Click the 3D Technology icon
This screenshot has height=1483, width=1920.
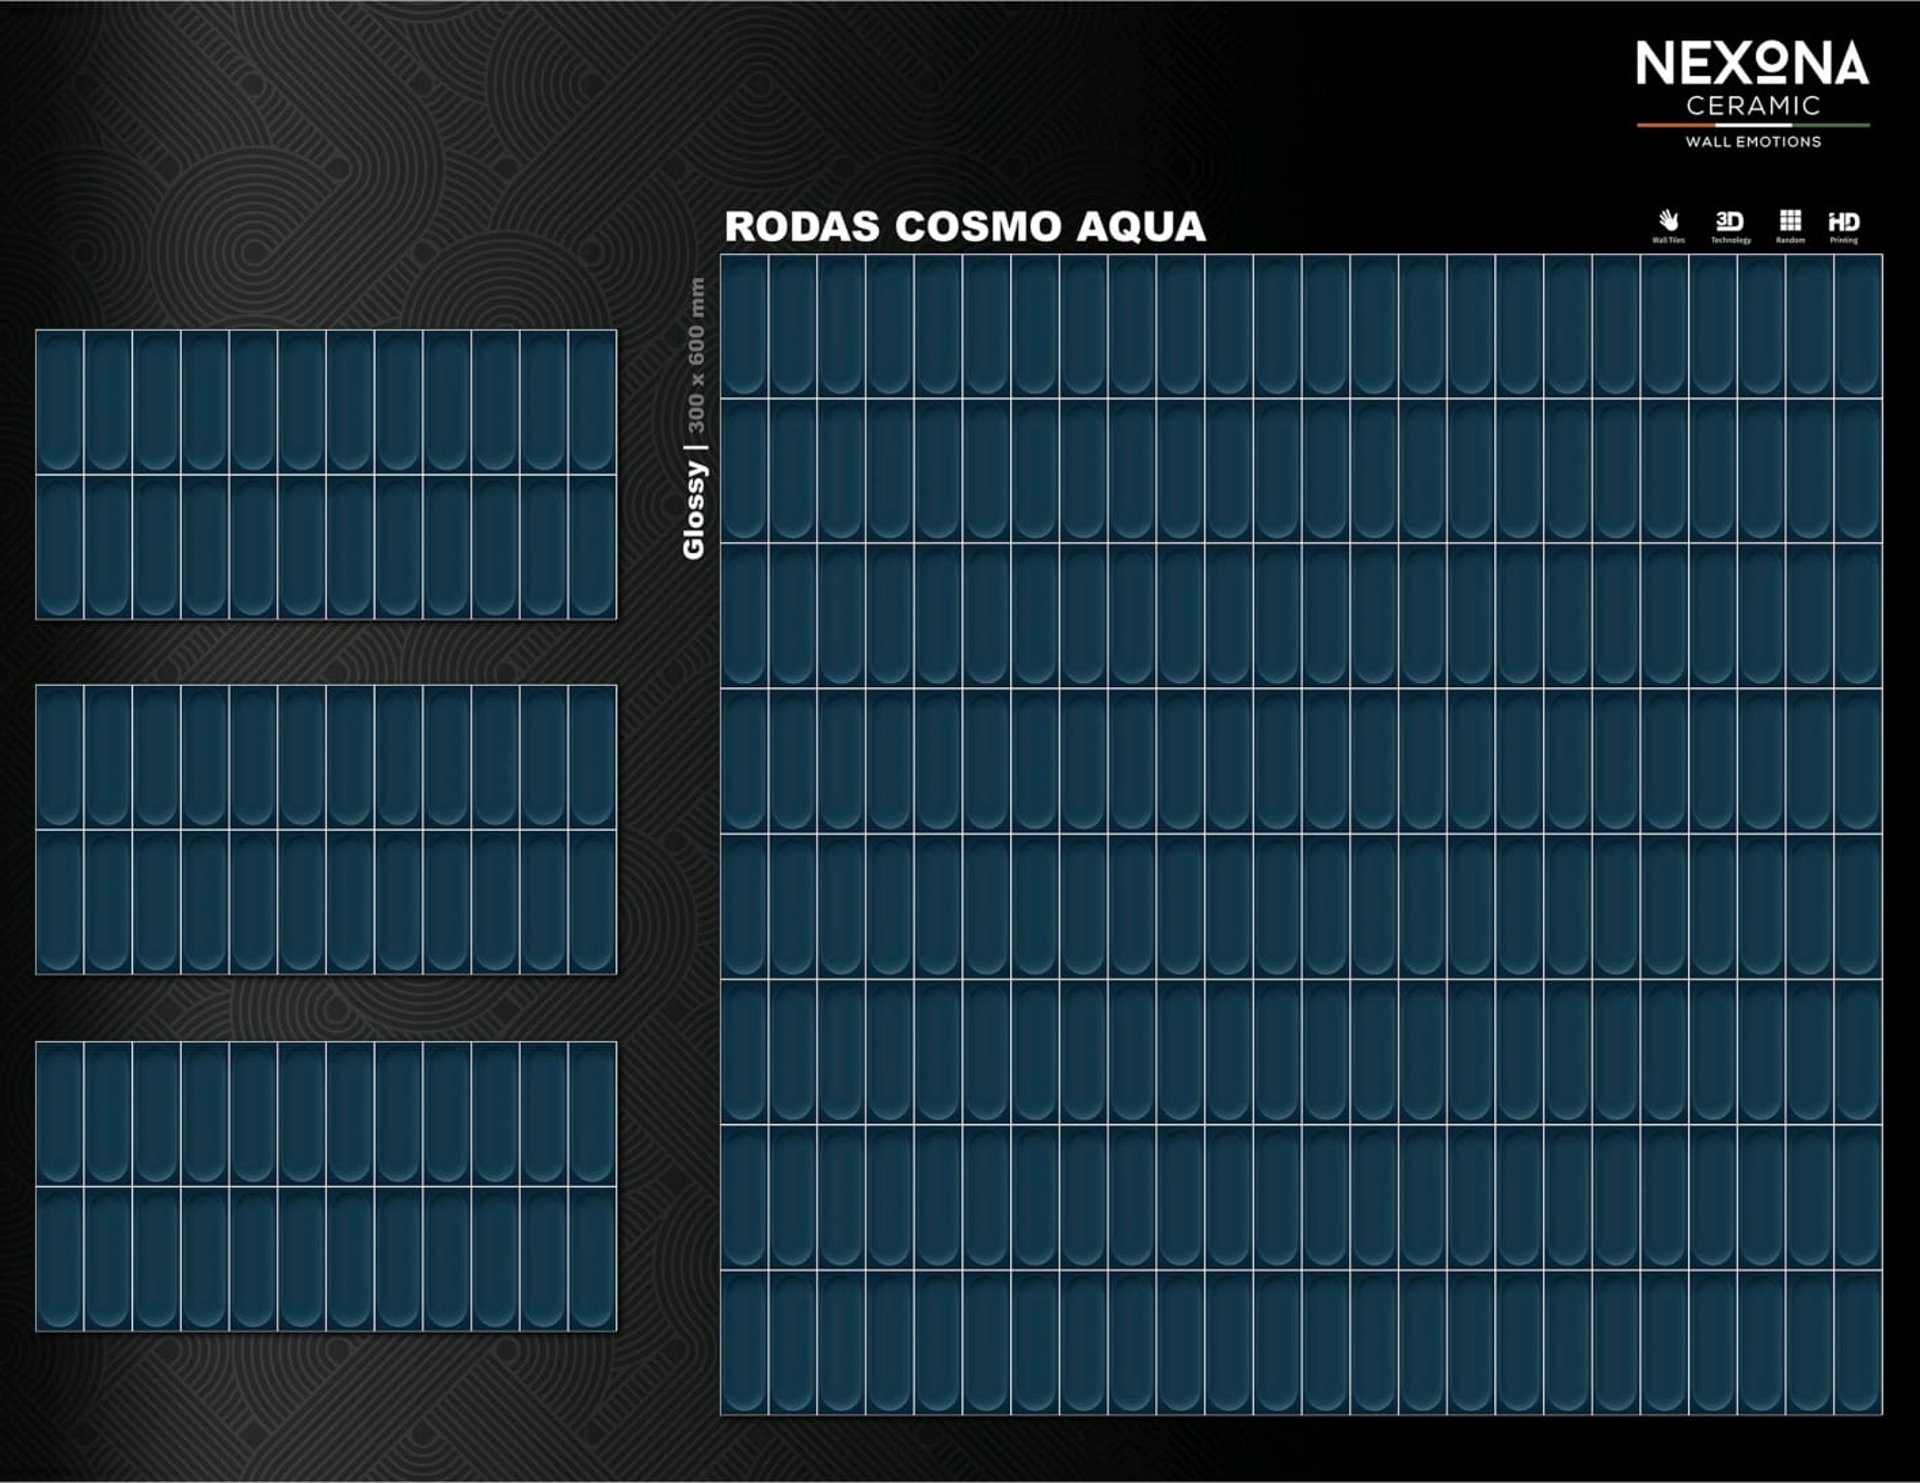(1729, 222)
